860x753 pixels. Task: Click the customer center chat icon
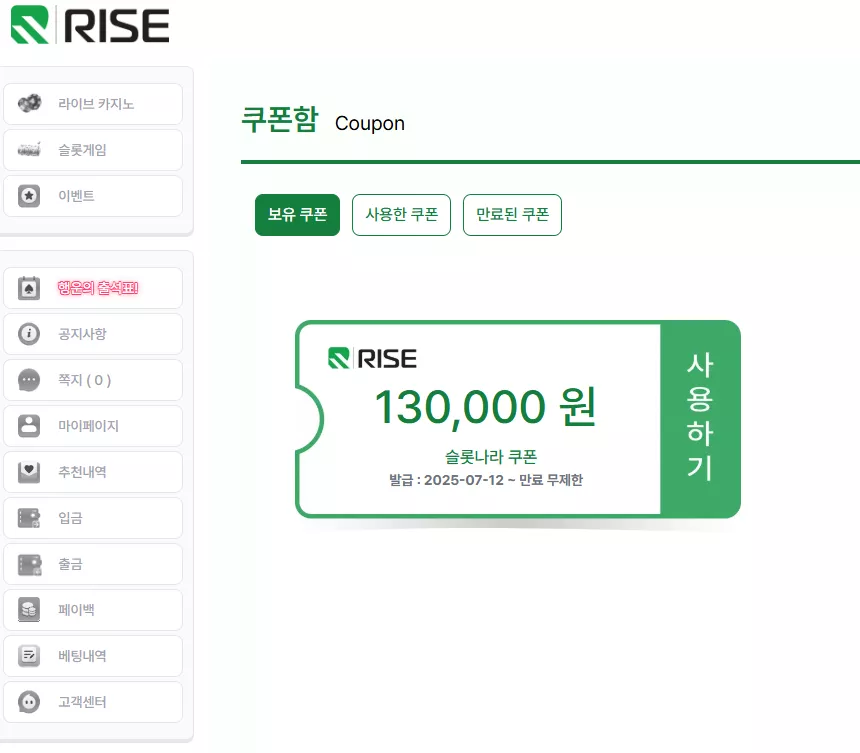tap(29, 701)
